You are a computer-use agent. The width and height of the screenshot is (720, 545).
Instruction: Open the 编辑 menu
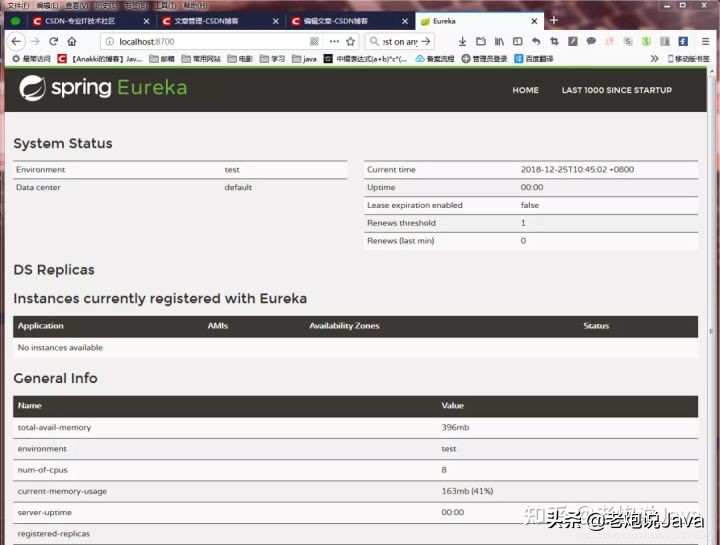(47, 6)
